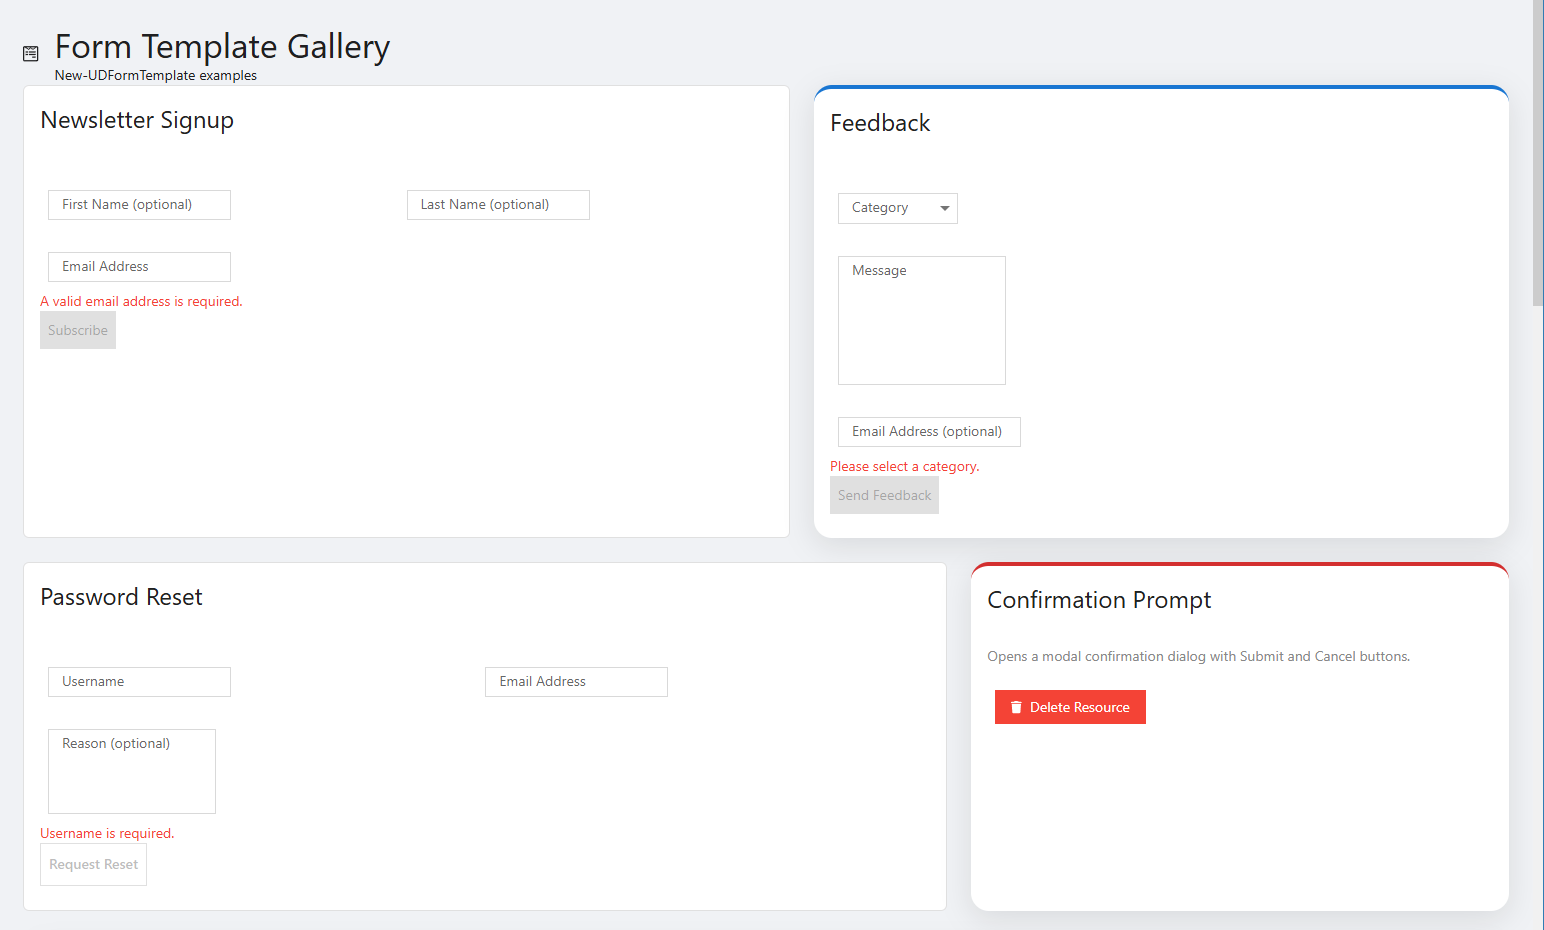The width and height of the screenshot is (1544, 930).
Task: Click the Delete Resource button
Action: pyautogui.click(x=1070, y=707)
